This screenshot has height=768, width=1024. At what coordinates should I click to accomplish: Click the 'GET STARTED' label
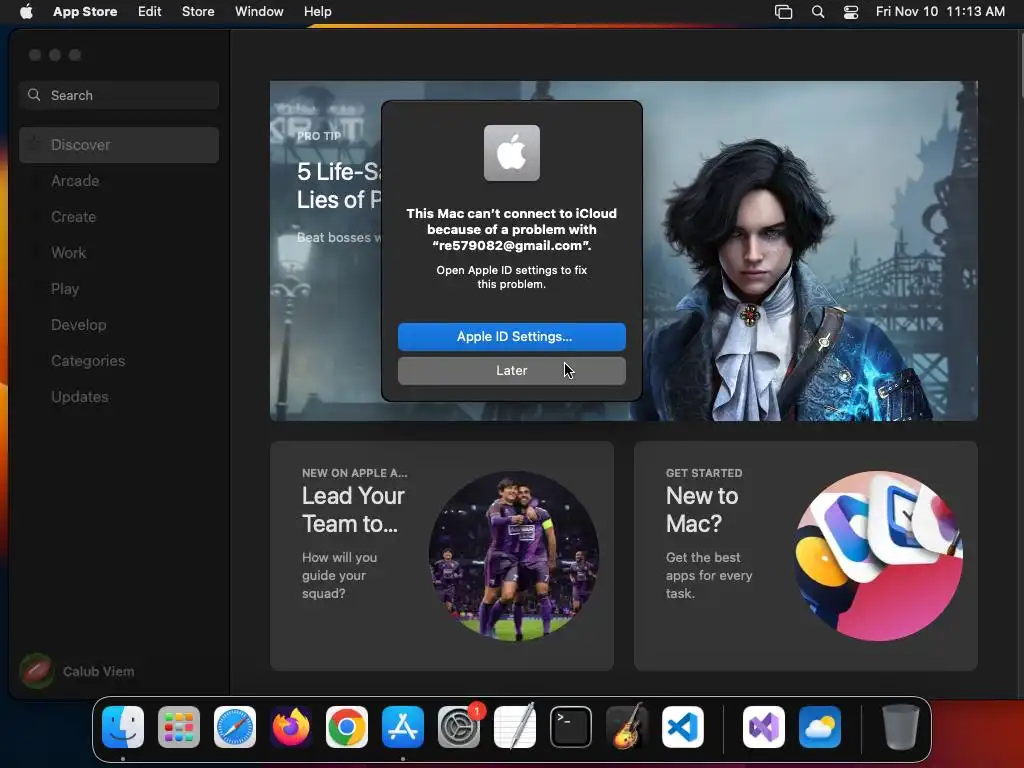(704, 473)
